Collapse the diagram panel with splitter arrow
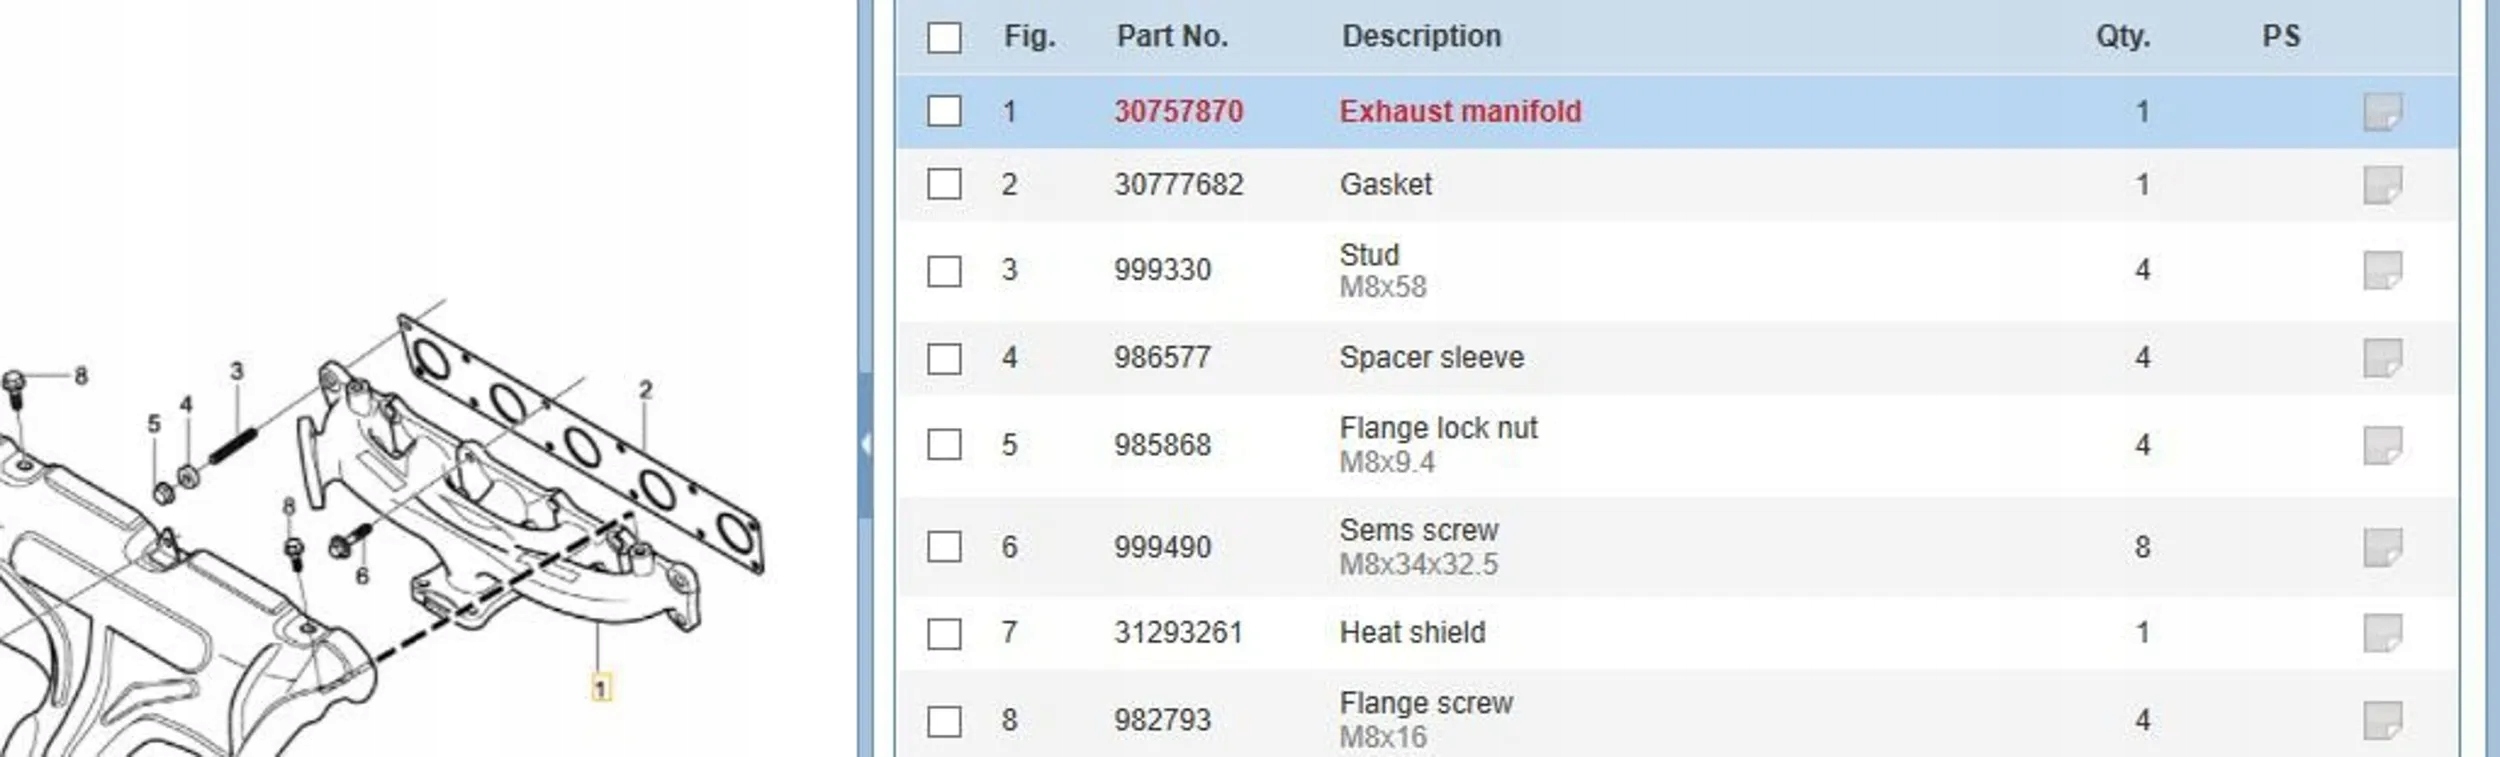This screenshot has width=2500, height=757. [x=866, y=443]
